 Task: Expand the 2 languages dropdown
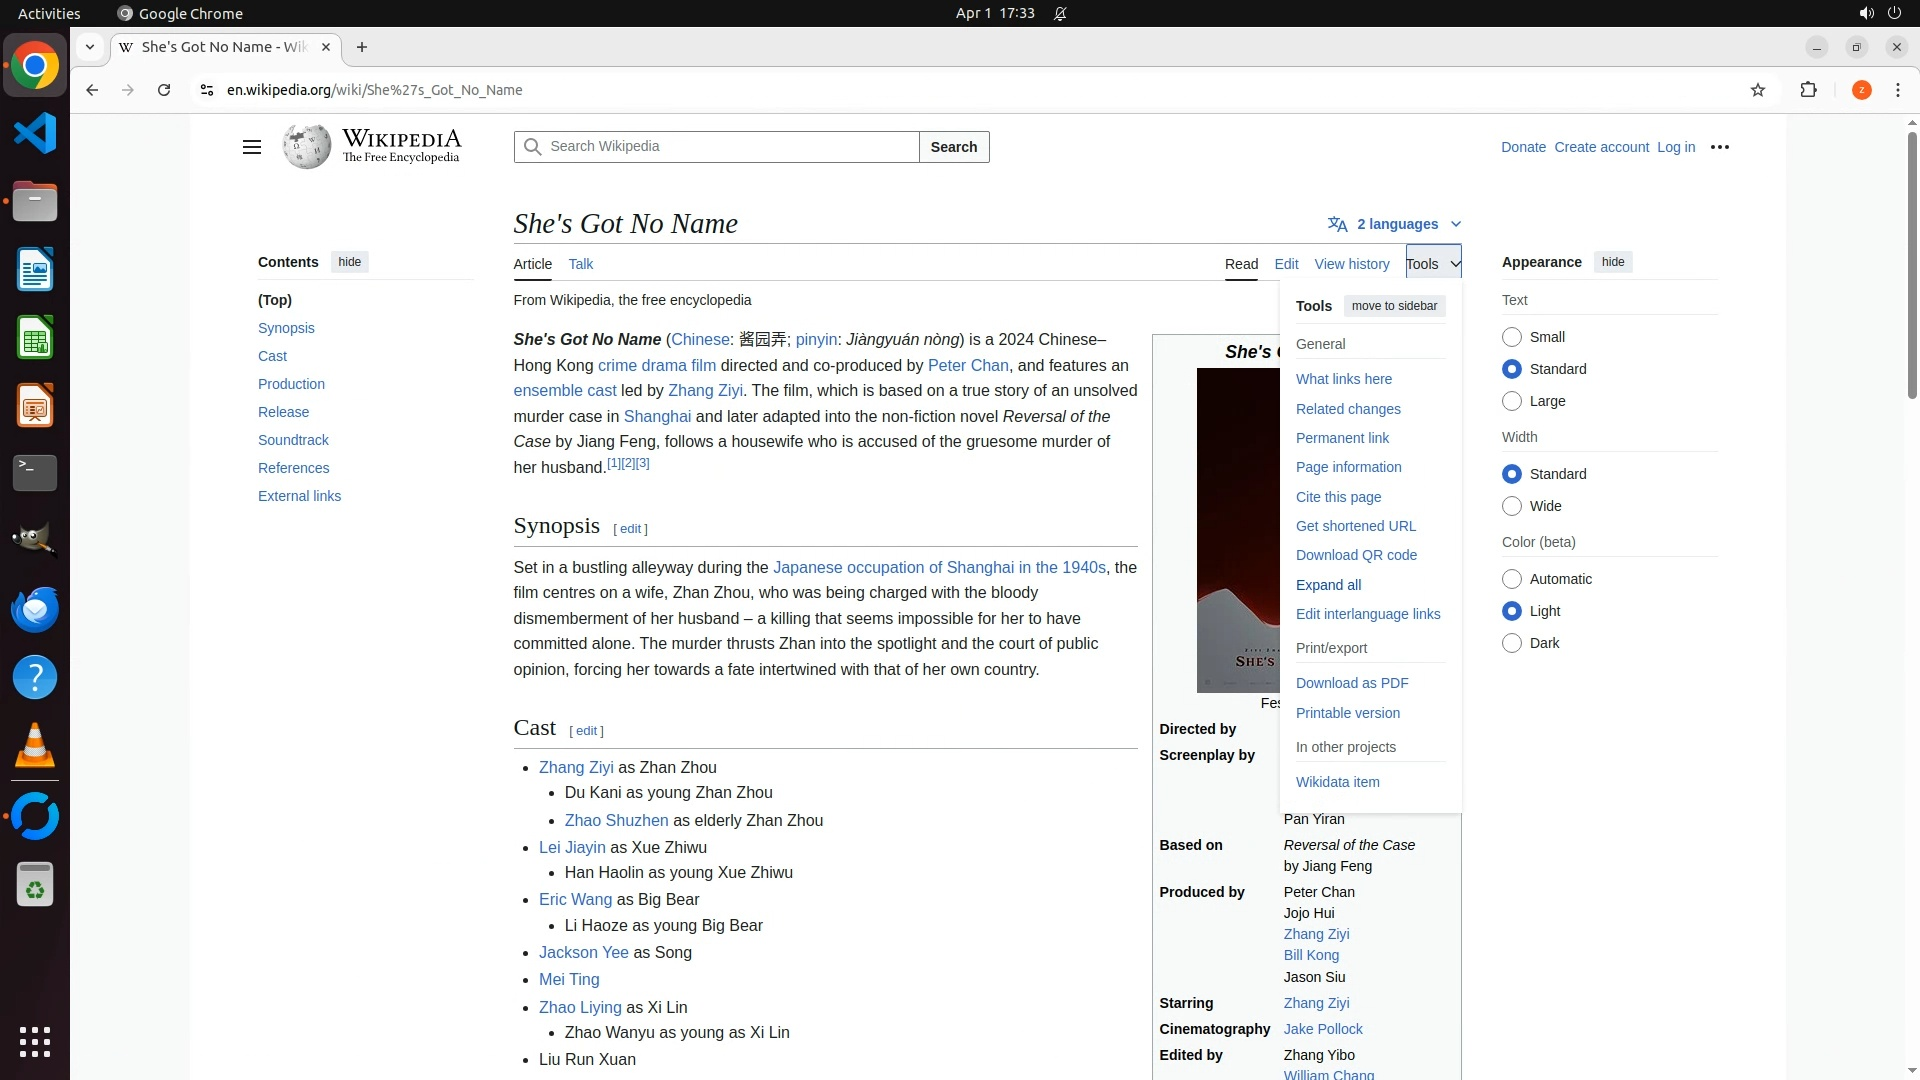[1396, 224]
